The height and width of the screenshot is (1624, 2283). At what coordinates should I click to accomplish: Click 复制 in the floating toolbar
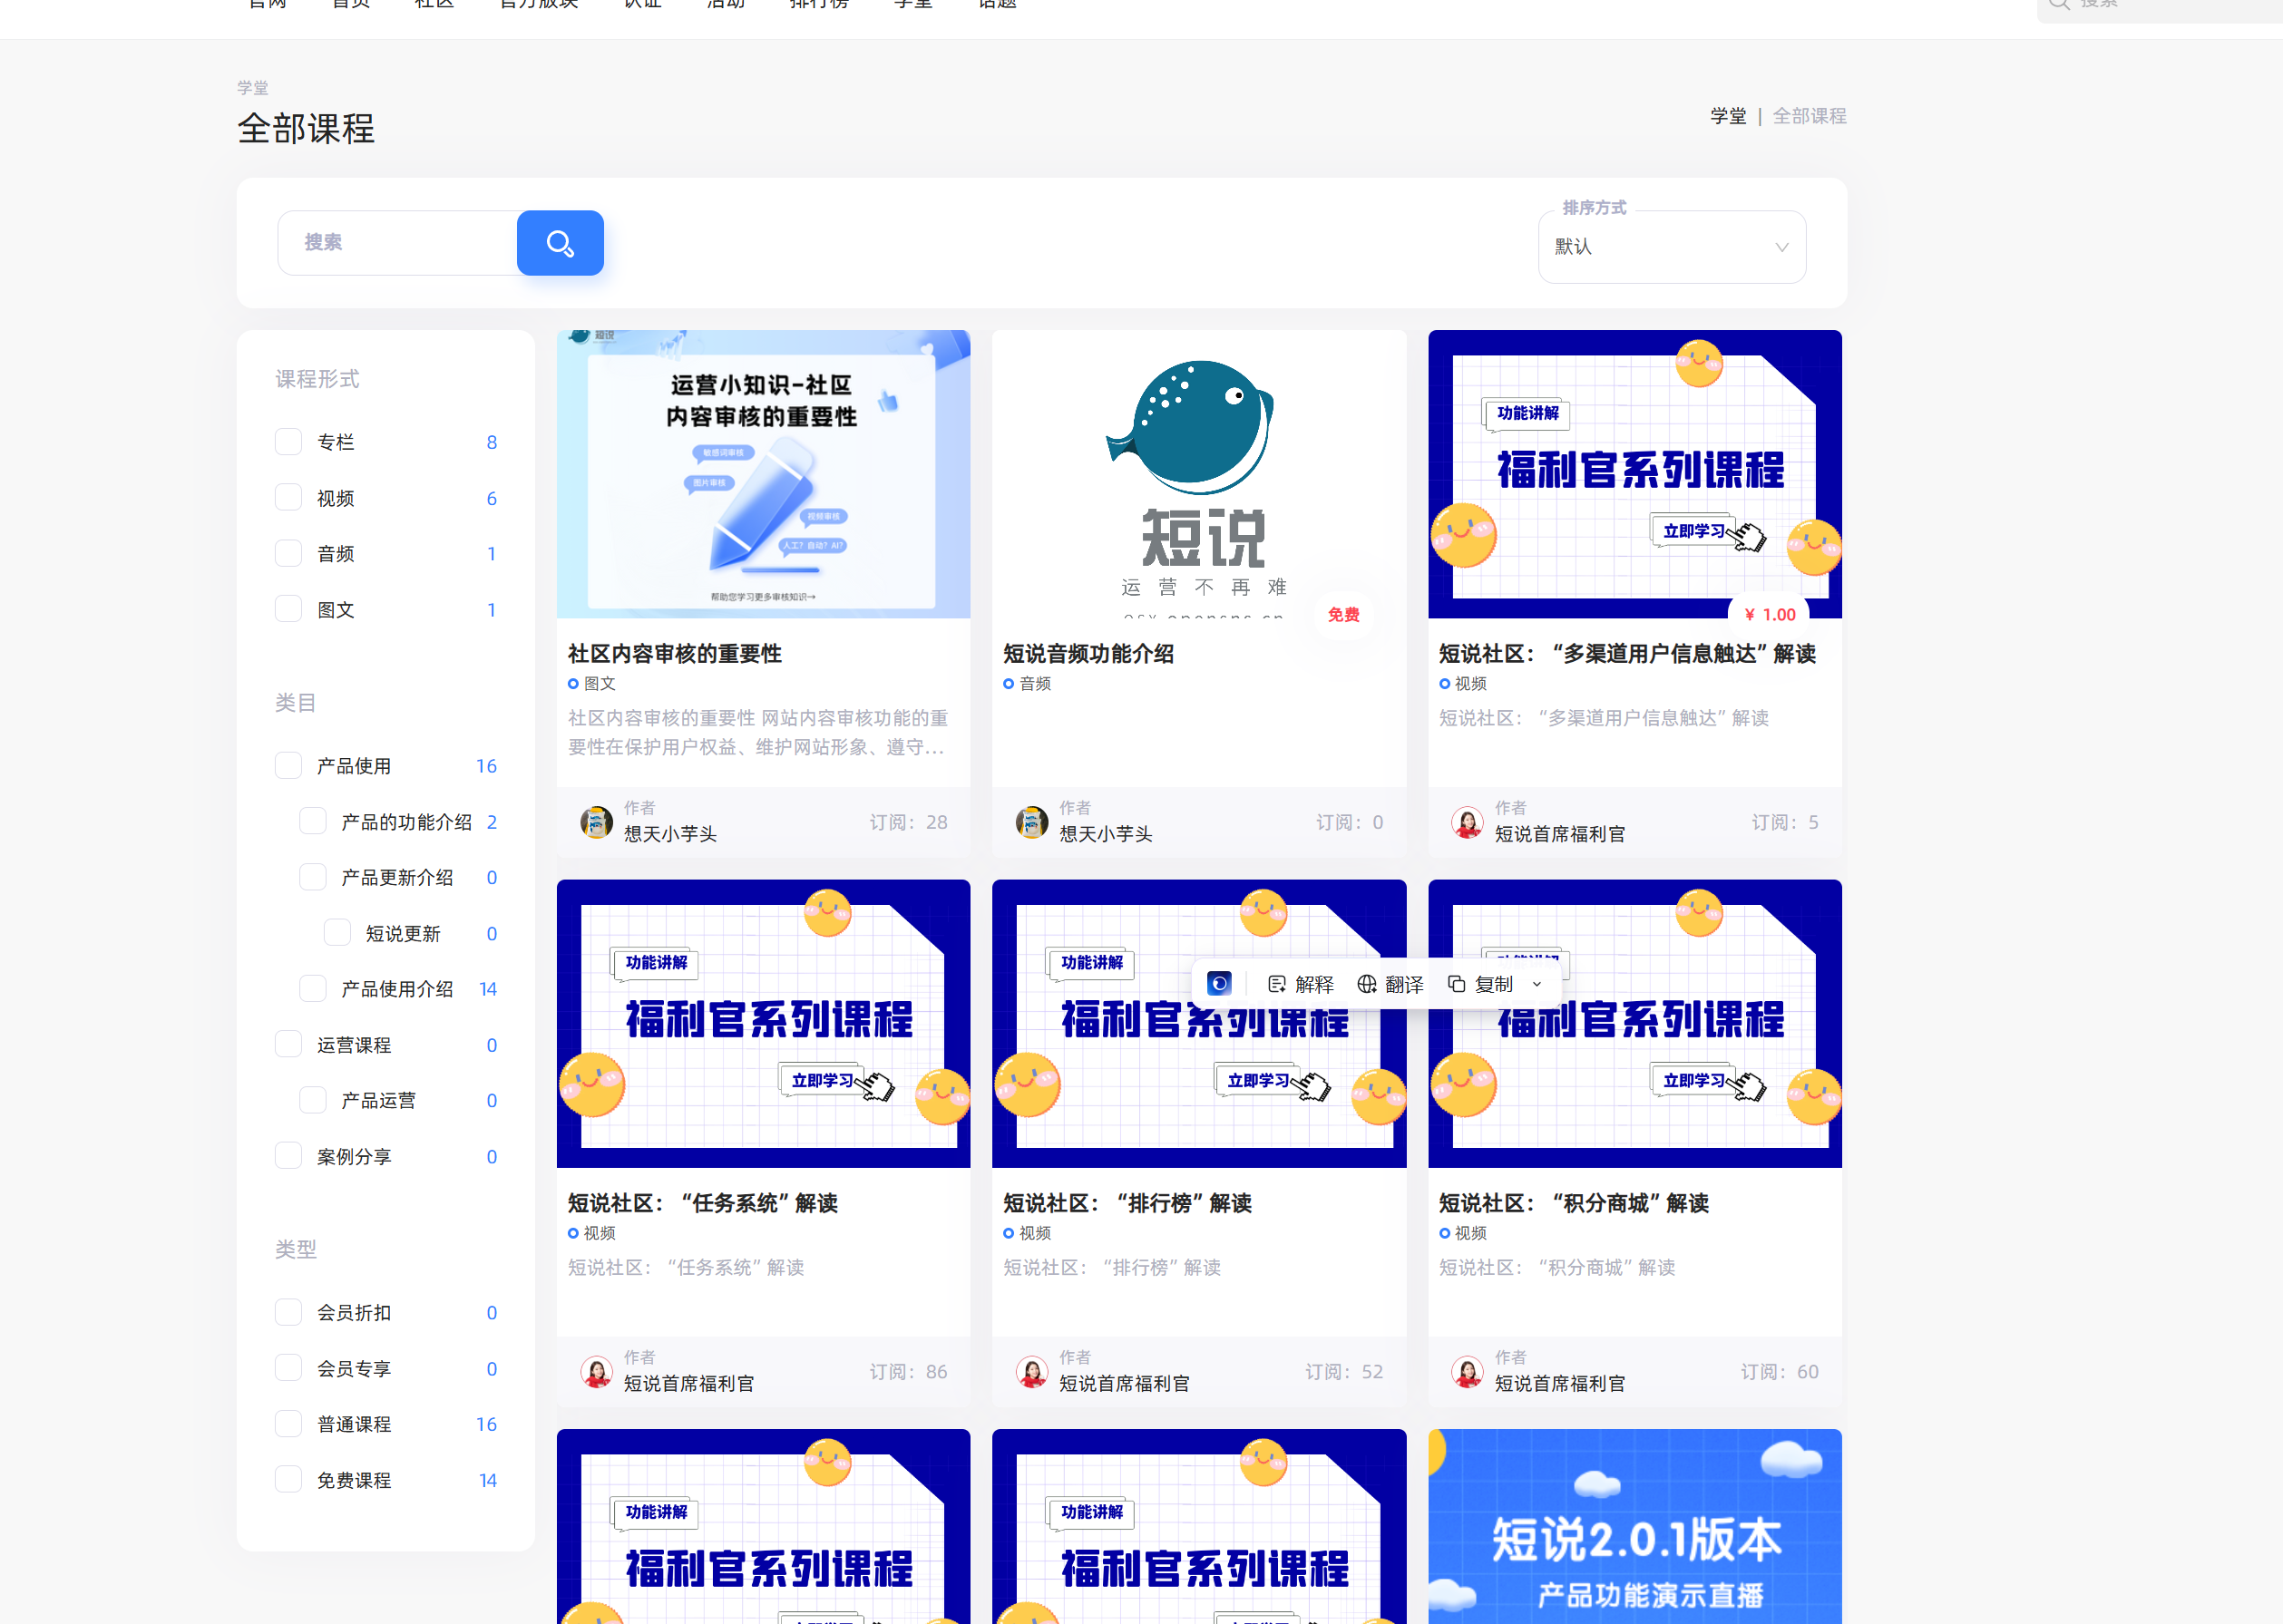click(1480, 984)
